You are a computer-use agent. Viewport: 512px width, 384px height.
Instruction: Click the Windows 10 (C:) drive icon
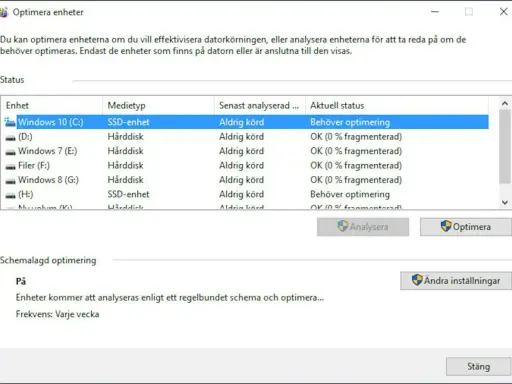(x=10, y=122)
